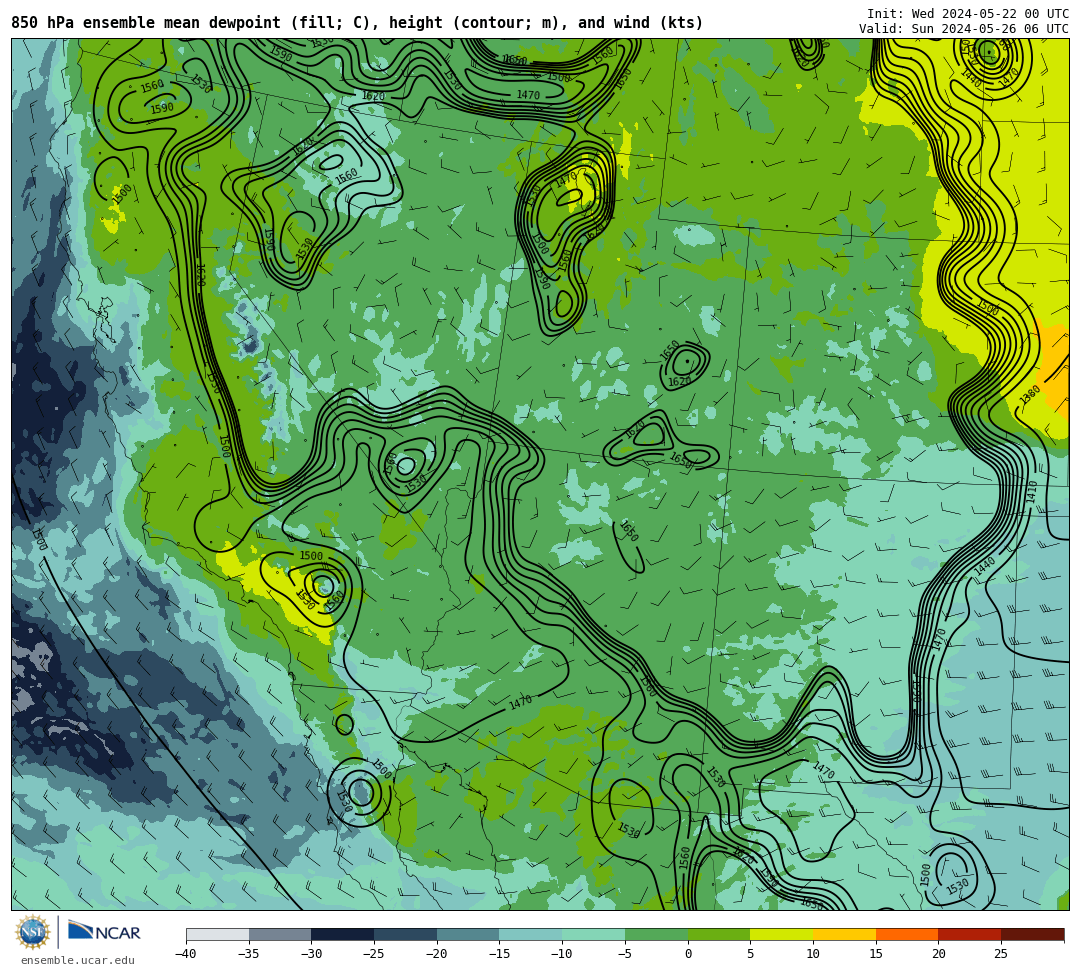
Task: Click the orange swatch between 15 and 20
Action: (907, 934)
